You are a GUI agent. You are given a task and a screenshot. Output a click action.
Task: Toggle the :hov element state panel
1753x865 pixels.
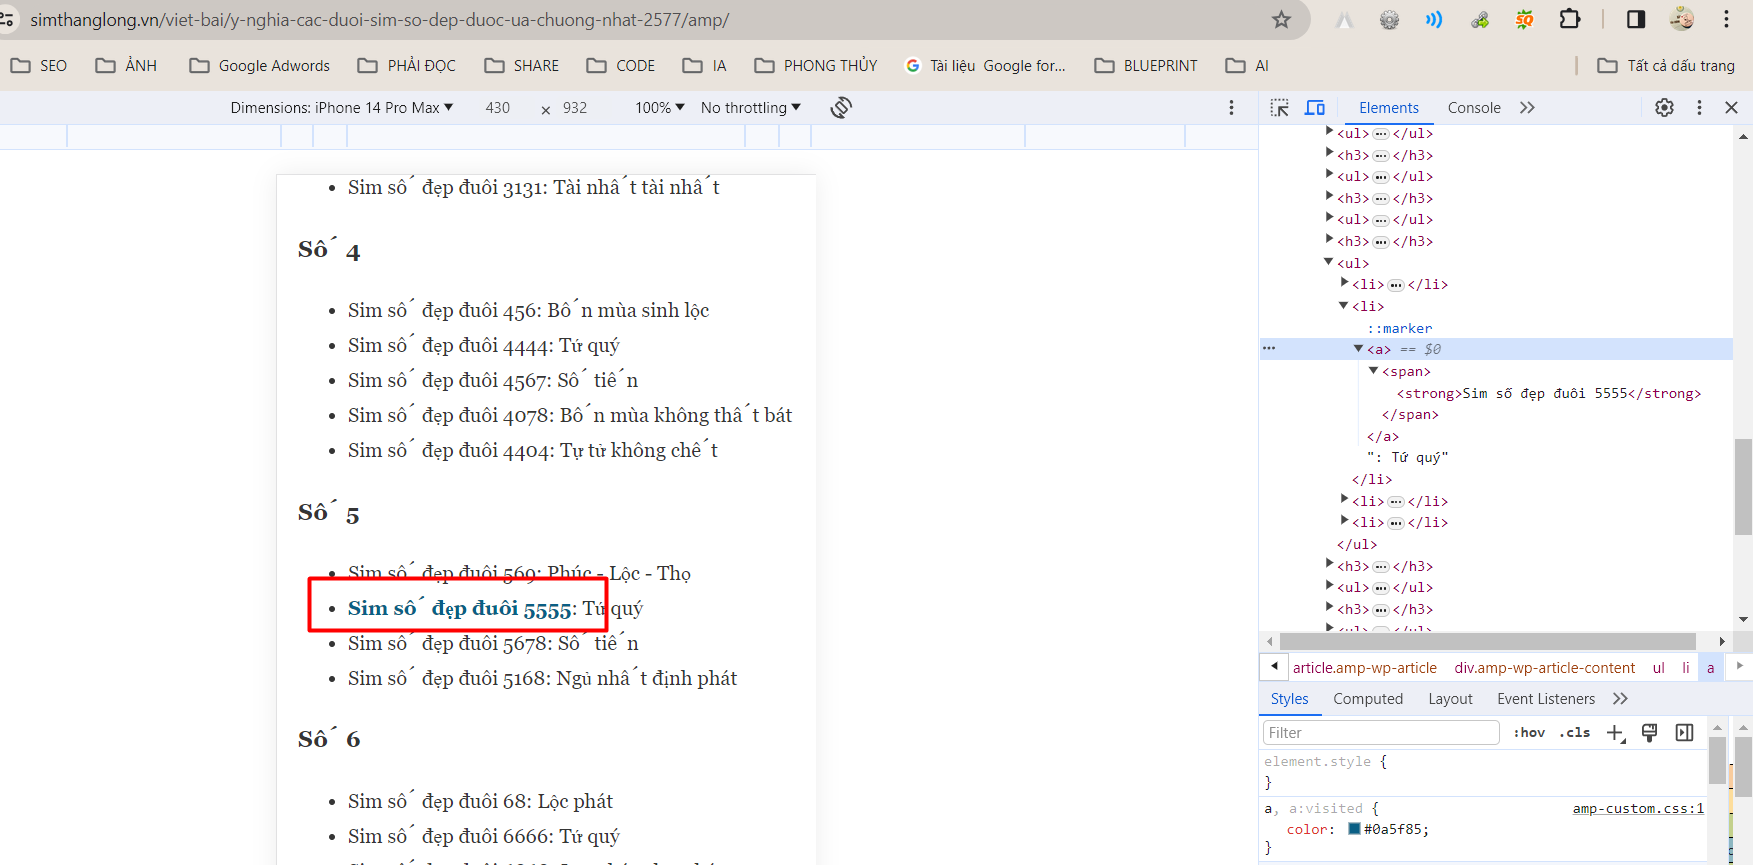[1529, 733]
